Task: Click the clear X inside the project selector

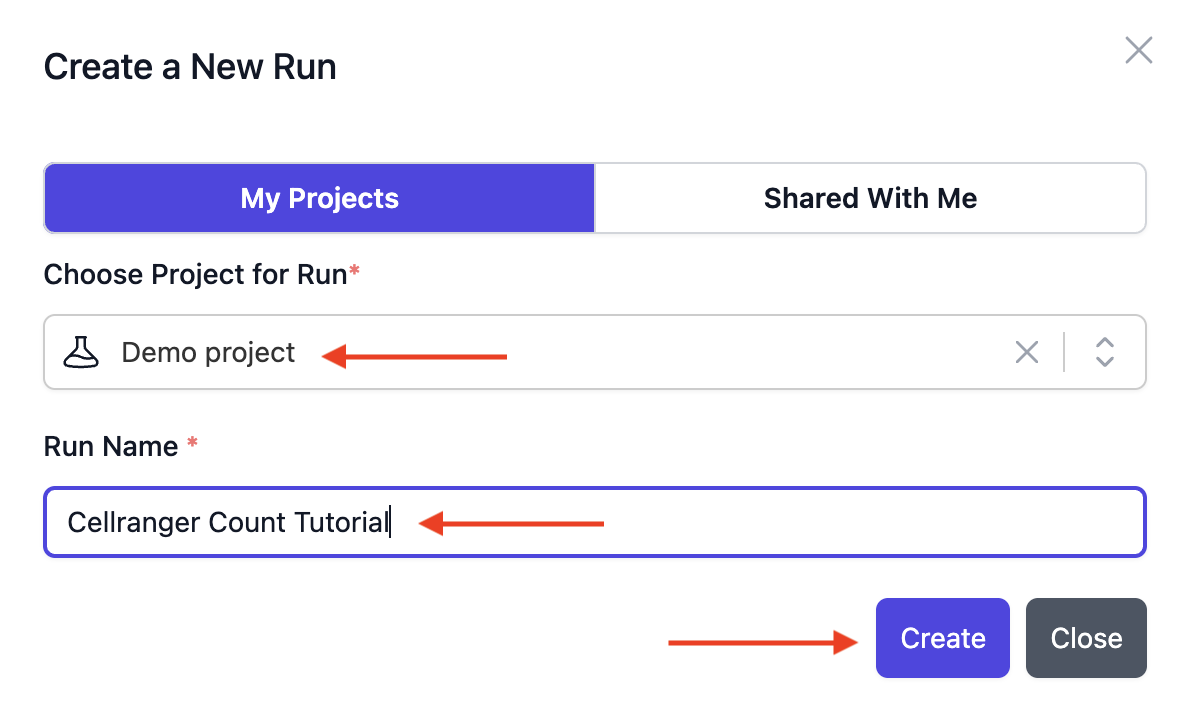Action: (x=1027, y=352)
